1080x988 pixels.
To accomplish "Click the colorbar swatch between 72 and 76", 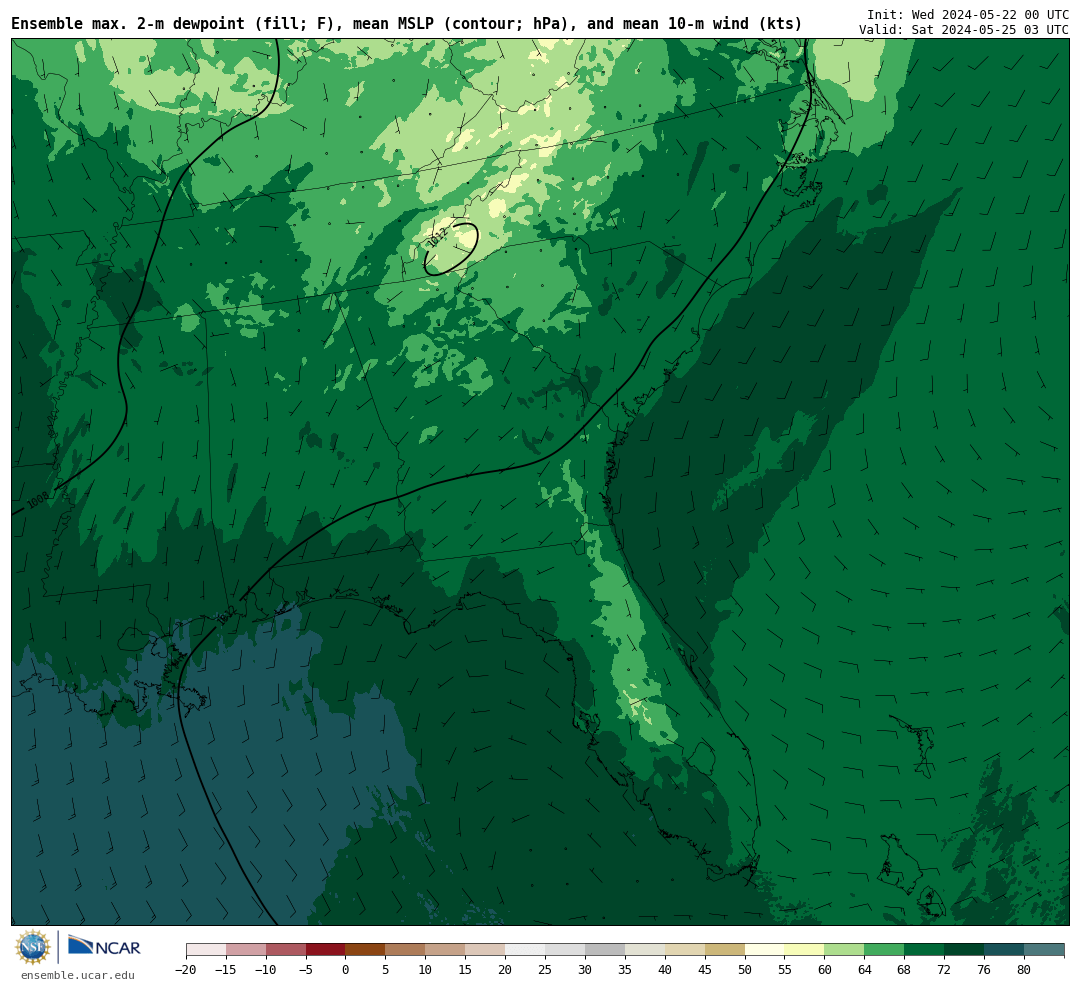I will click(965, 950).
